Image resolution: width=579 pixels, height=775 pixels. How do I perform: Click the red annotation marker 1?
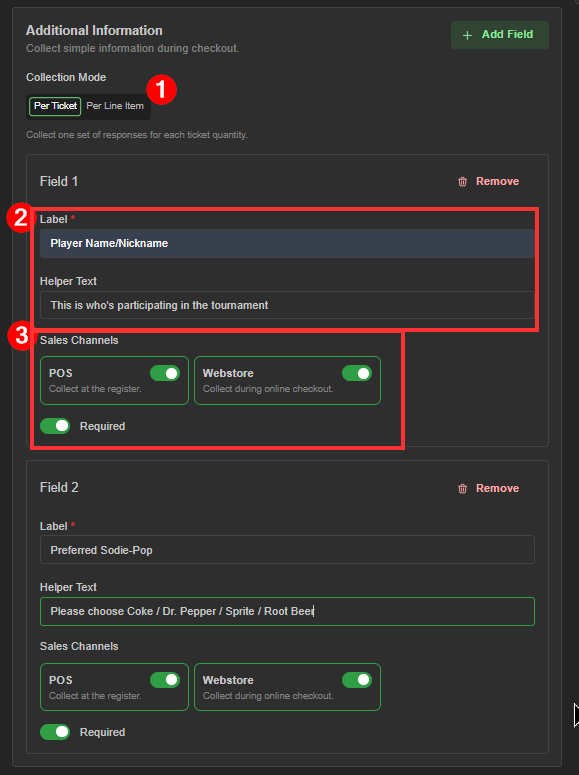point(161,89)
